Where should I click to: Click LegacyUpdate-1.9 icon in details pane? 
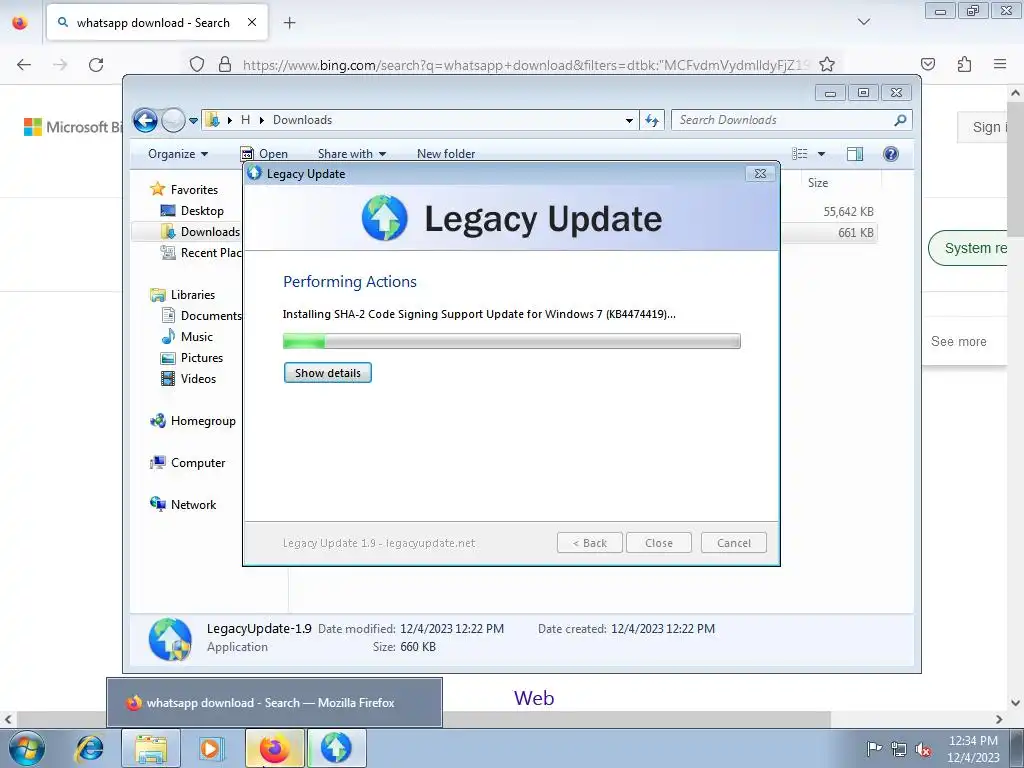click(x=170, y=639)
